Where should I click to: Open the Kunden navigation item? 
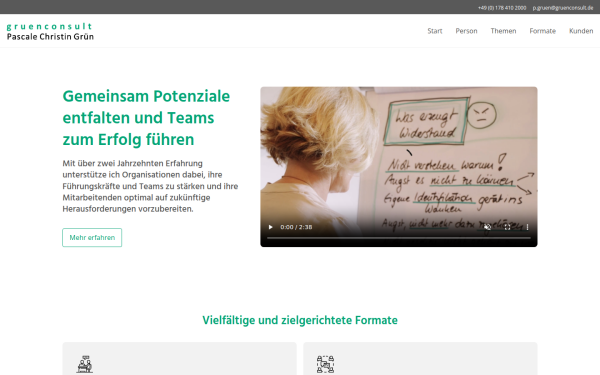coord(581,31)
